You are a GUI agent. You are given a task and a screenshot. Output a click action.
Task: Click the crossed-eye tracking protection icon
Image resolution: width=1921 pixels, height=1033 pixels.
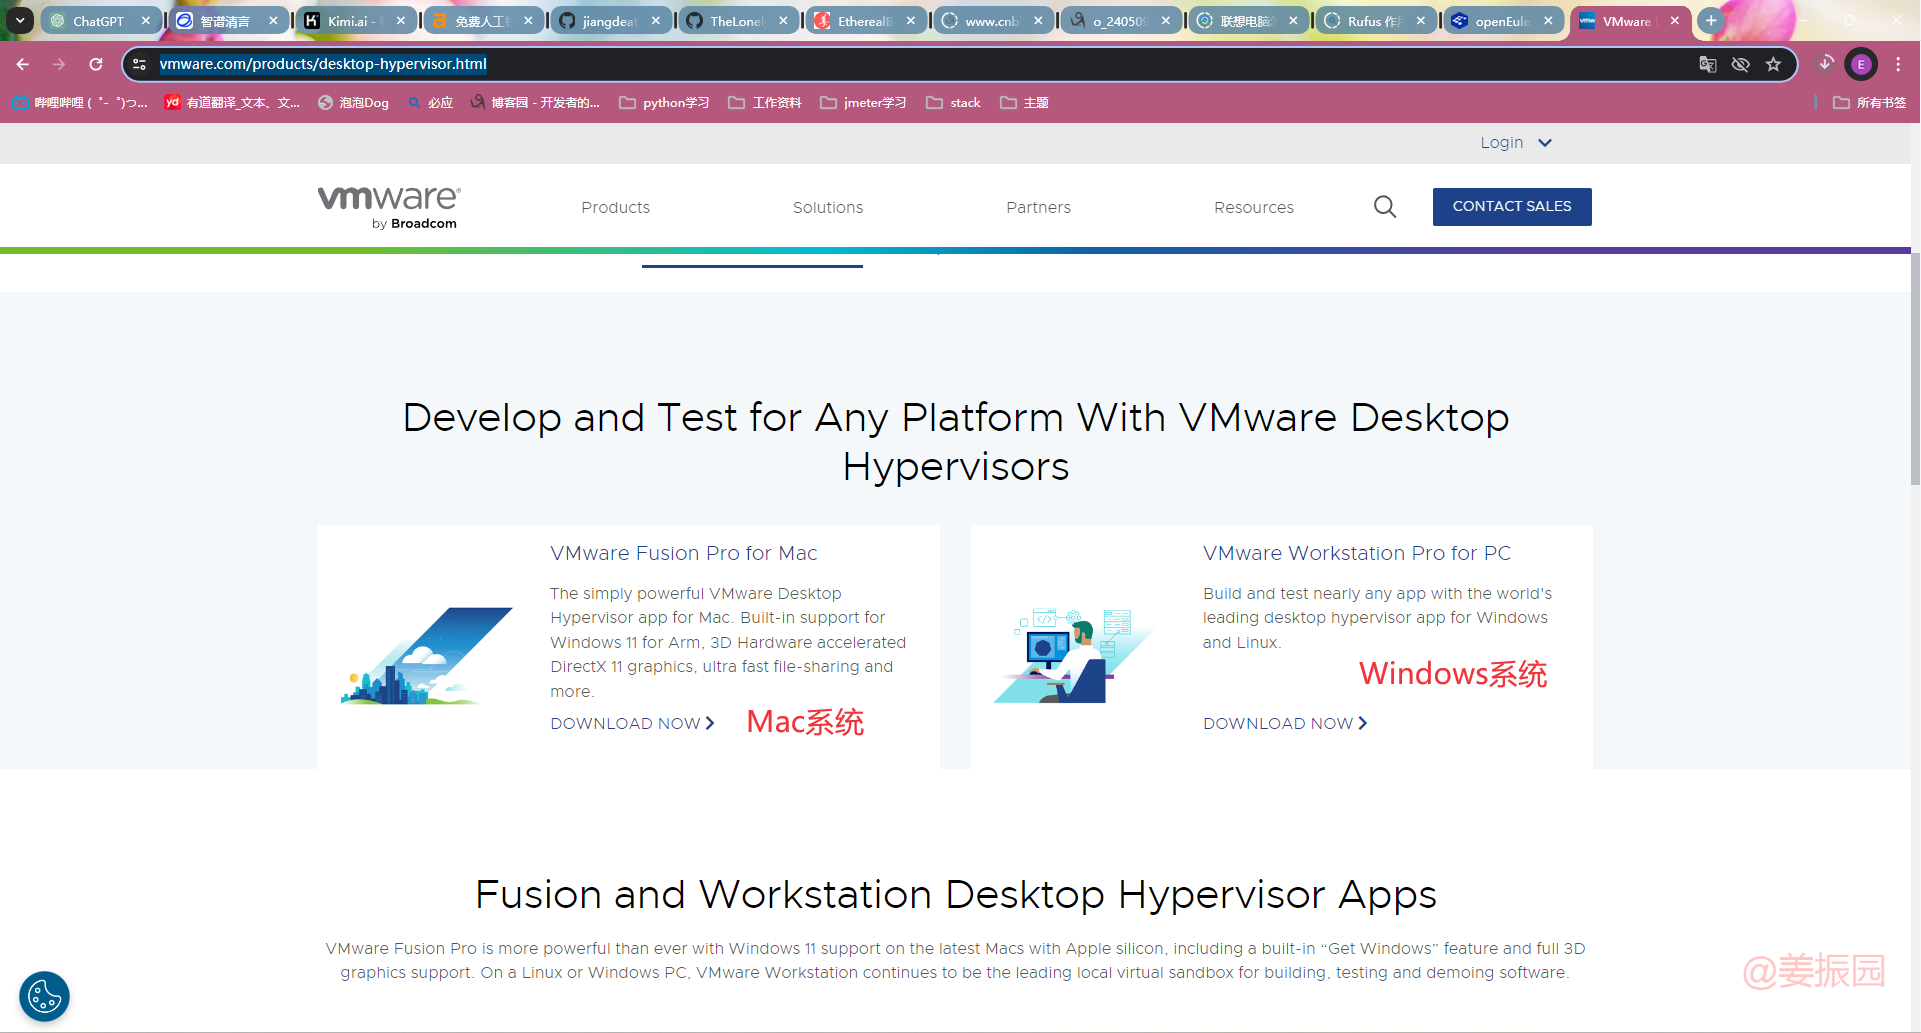pos(1741,64)
